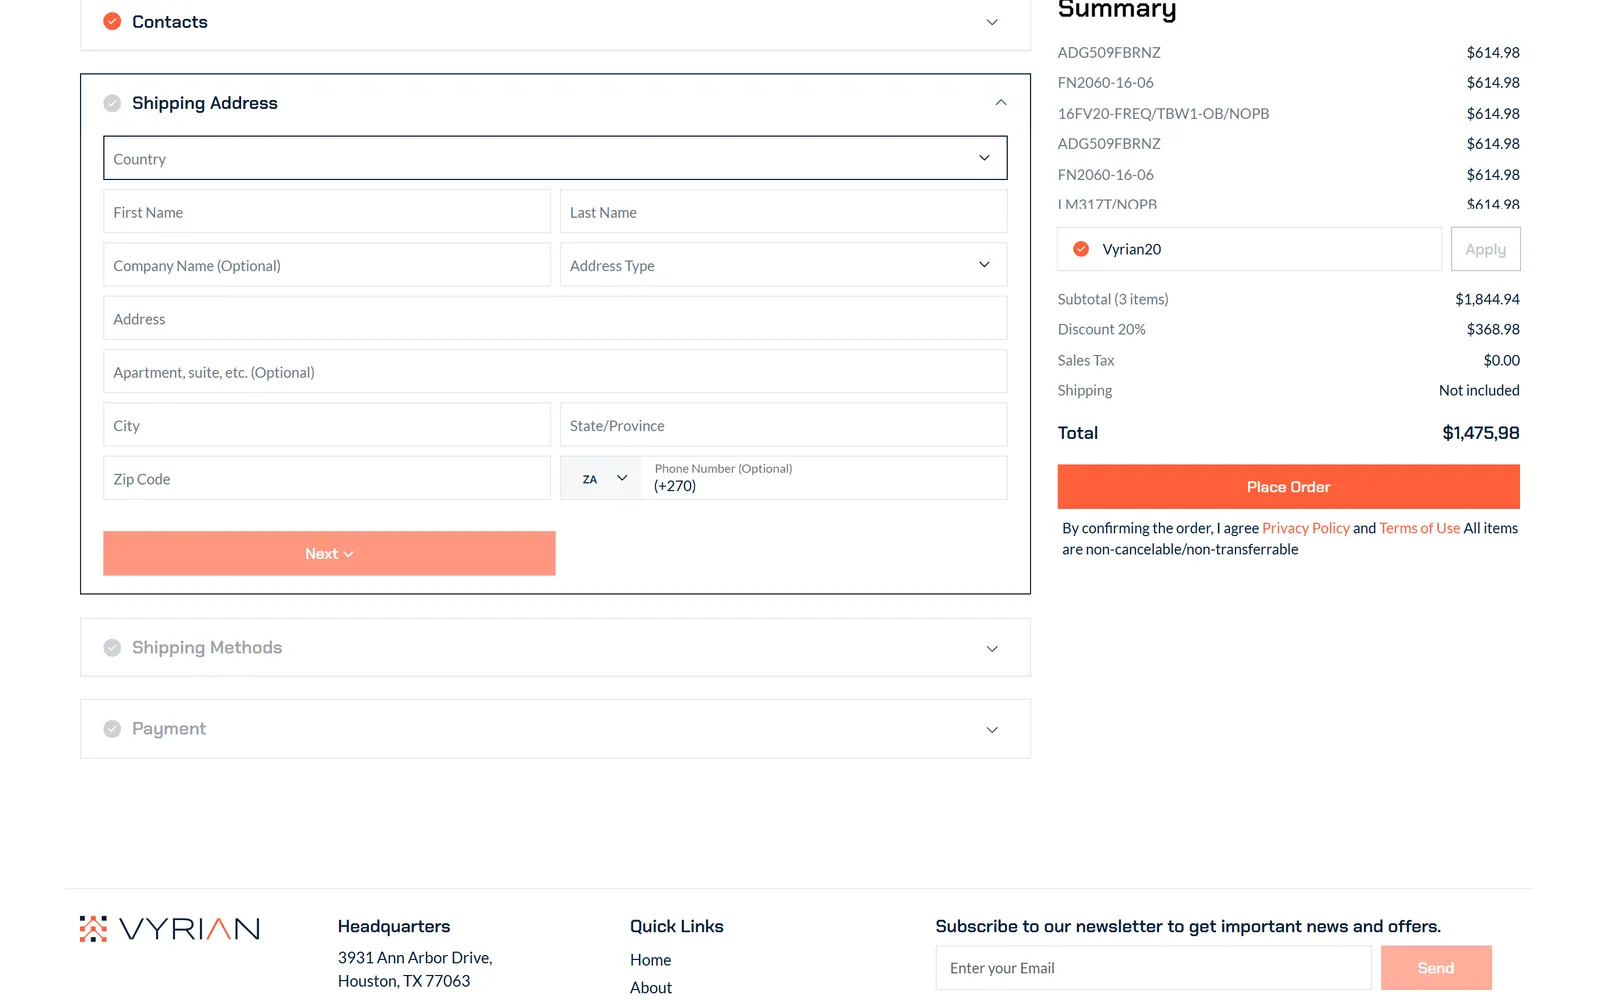Click the Shipping Not included value

click(1479, 390)
